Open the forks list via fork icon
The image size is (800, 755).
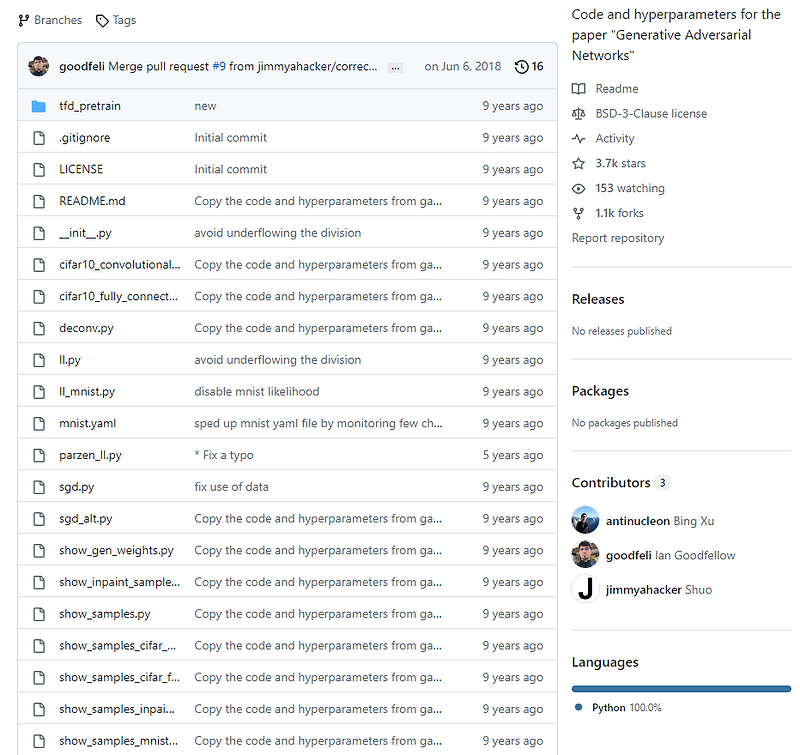coord(577,212)
